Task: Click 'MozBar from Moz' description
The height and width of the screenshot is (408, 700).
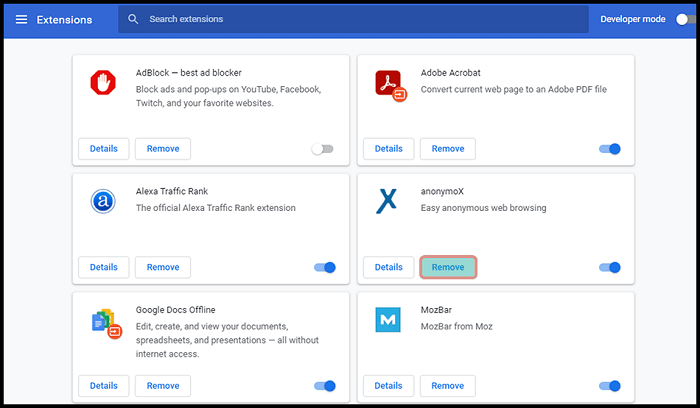Action: [x=456, y=326]
